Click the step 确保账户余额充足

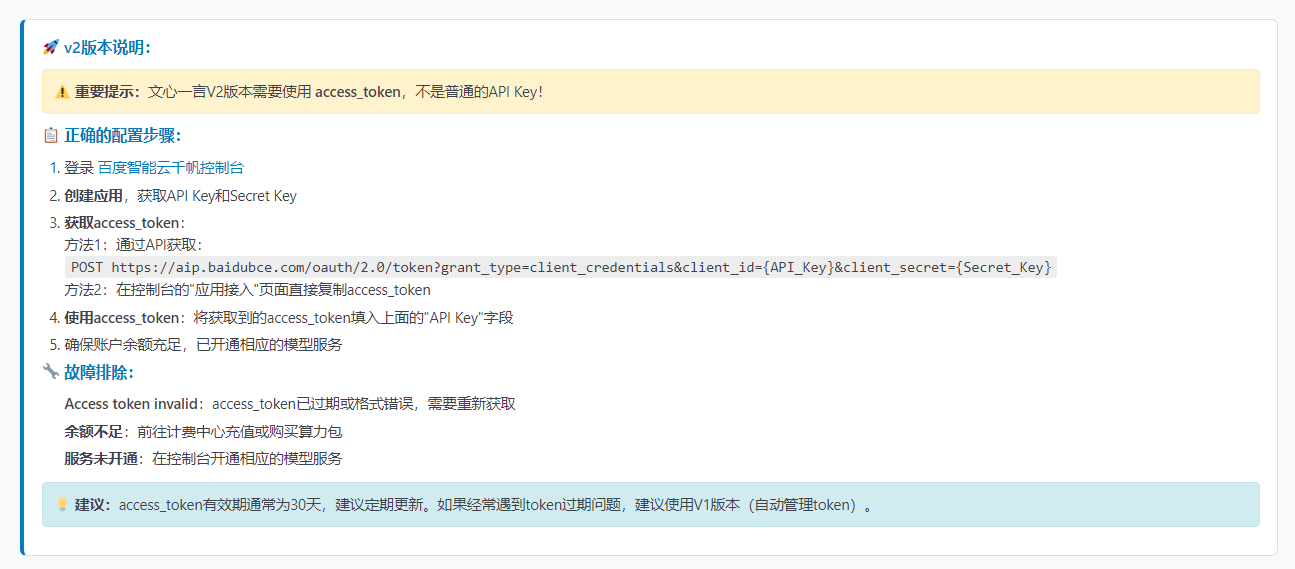[203, 345]
